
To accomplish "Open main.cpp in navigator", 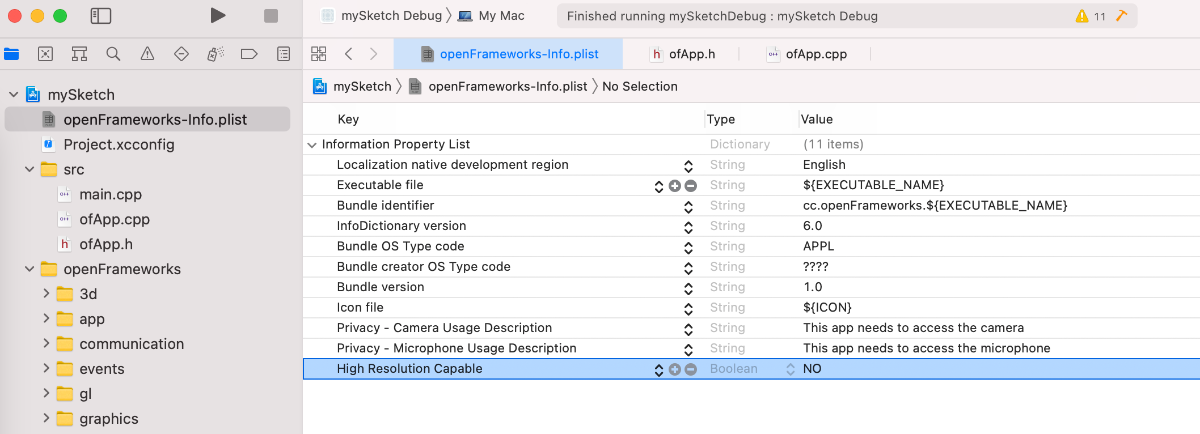I will coord(111,194).
